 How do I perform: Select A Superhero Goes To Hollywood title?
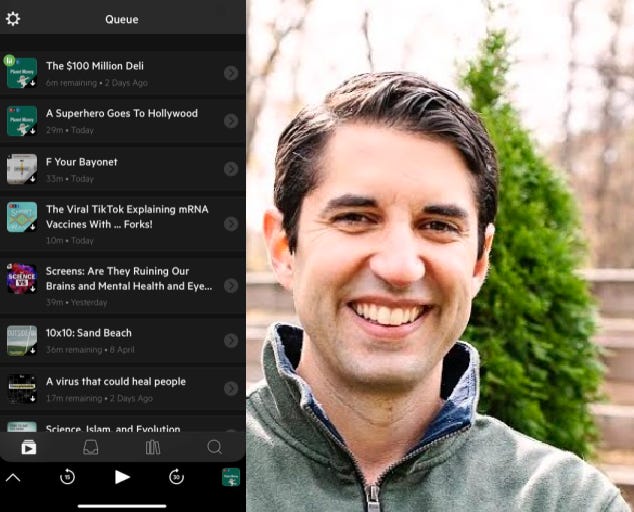[122, 114]
